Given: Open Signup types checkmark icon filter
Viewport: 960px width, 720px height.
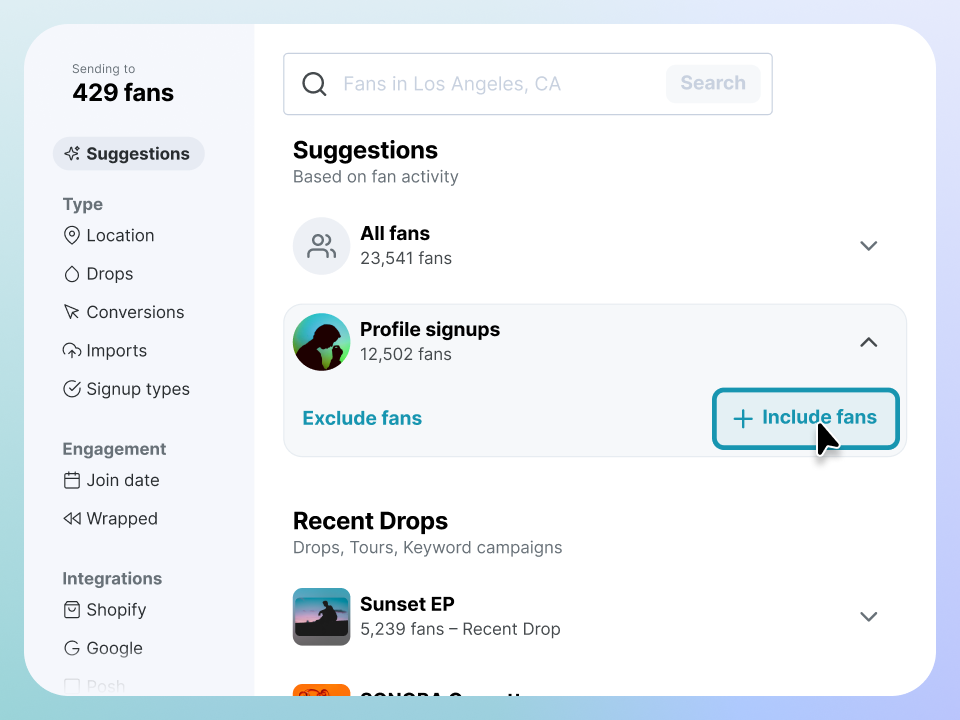Looking at the screenshot, I should pos(72,389).
